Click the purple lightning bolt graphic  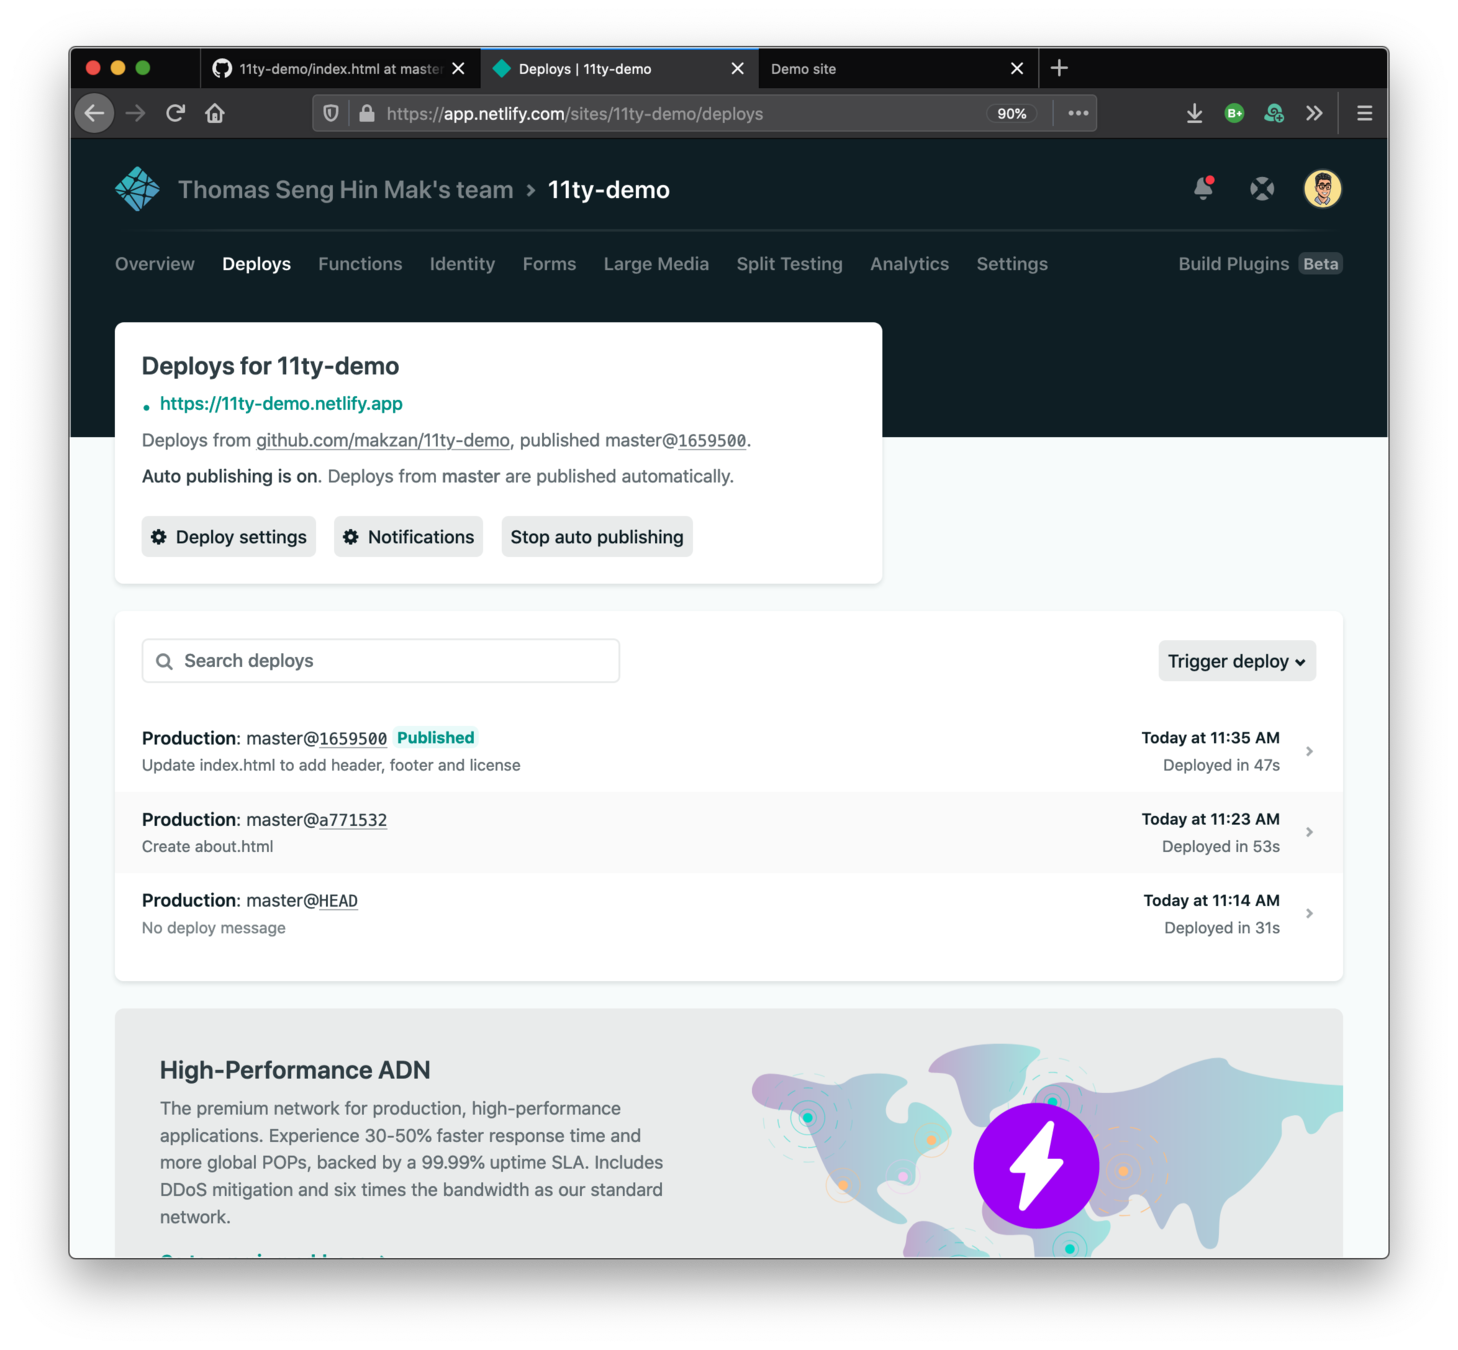[1036, 1165]
